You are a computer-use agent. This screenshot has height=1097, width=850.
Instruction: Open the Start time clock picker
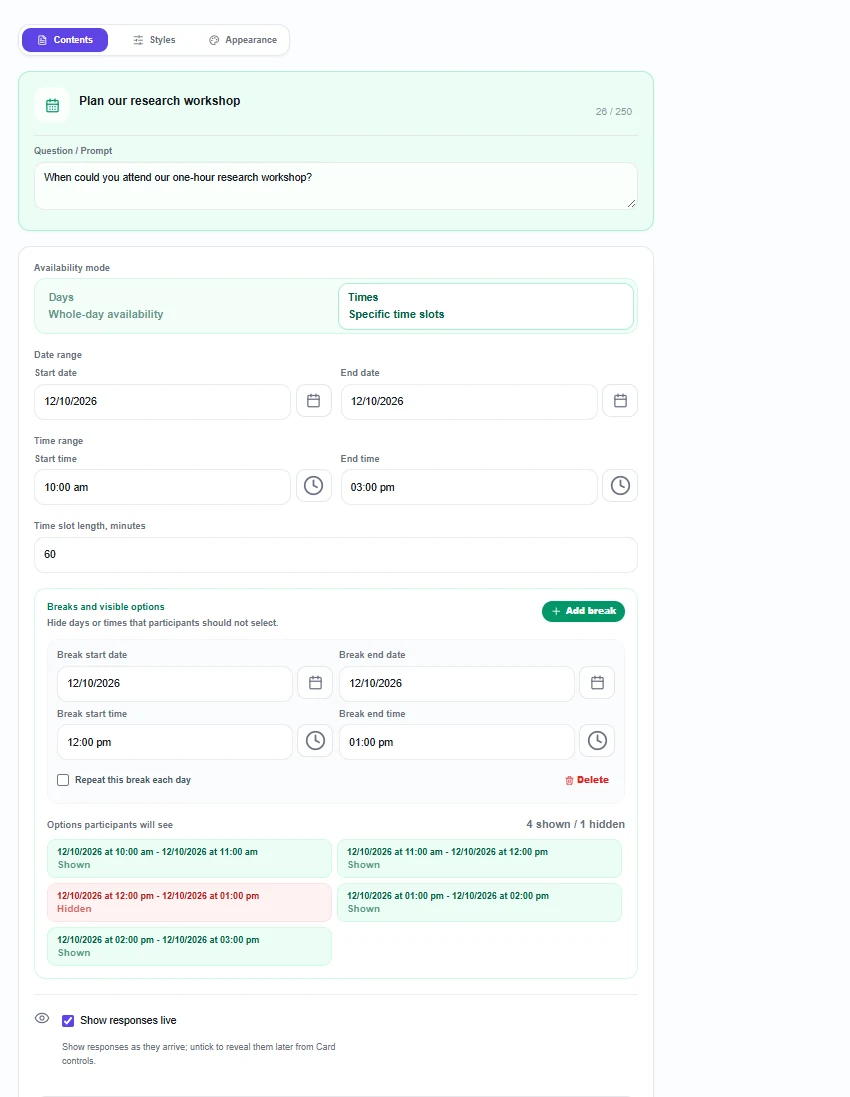[x=313, y=486]
